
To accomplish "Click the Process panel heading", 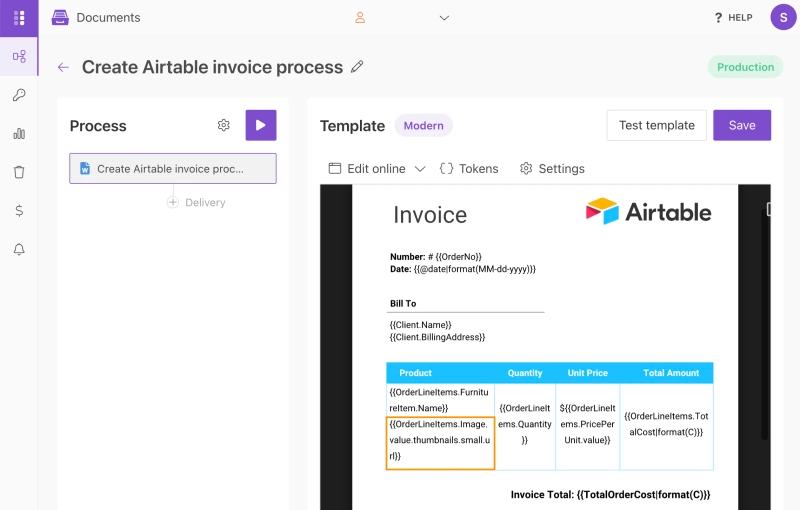I will coord(98,126).
